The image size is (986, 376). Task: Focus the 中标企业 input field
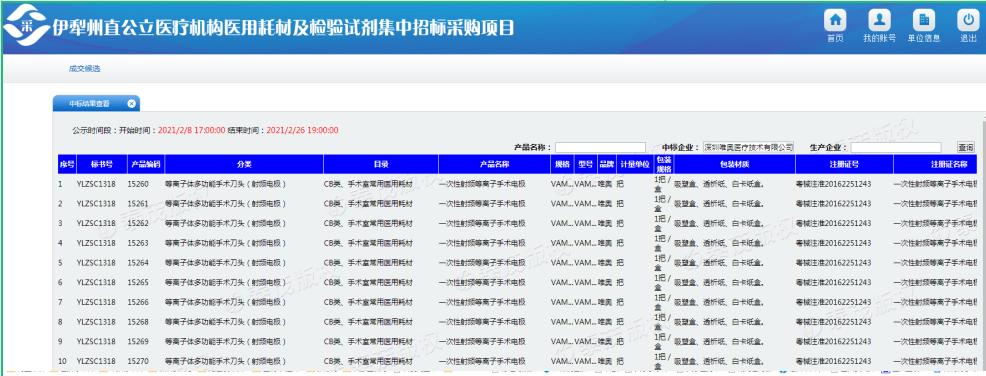point(748,147)
